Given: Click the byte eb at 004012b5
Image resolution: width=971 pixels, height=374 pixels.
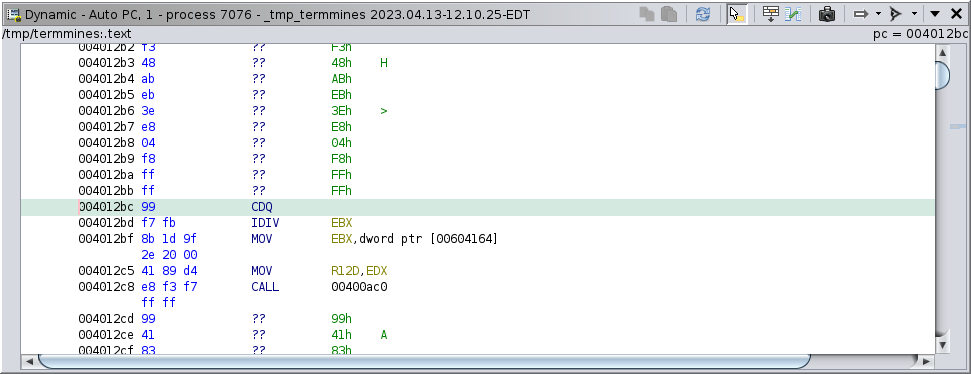Looking at the screenshot, I should click(148, 95).
